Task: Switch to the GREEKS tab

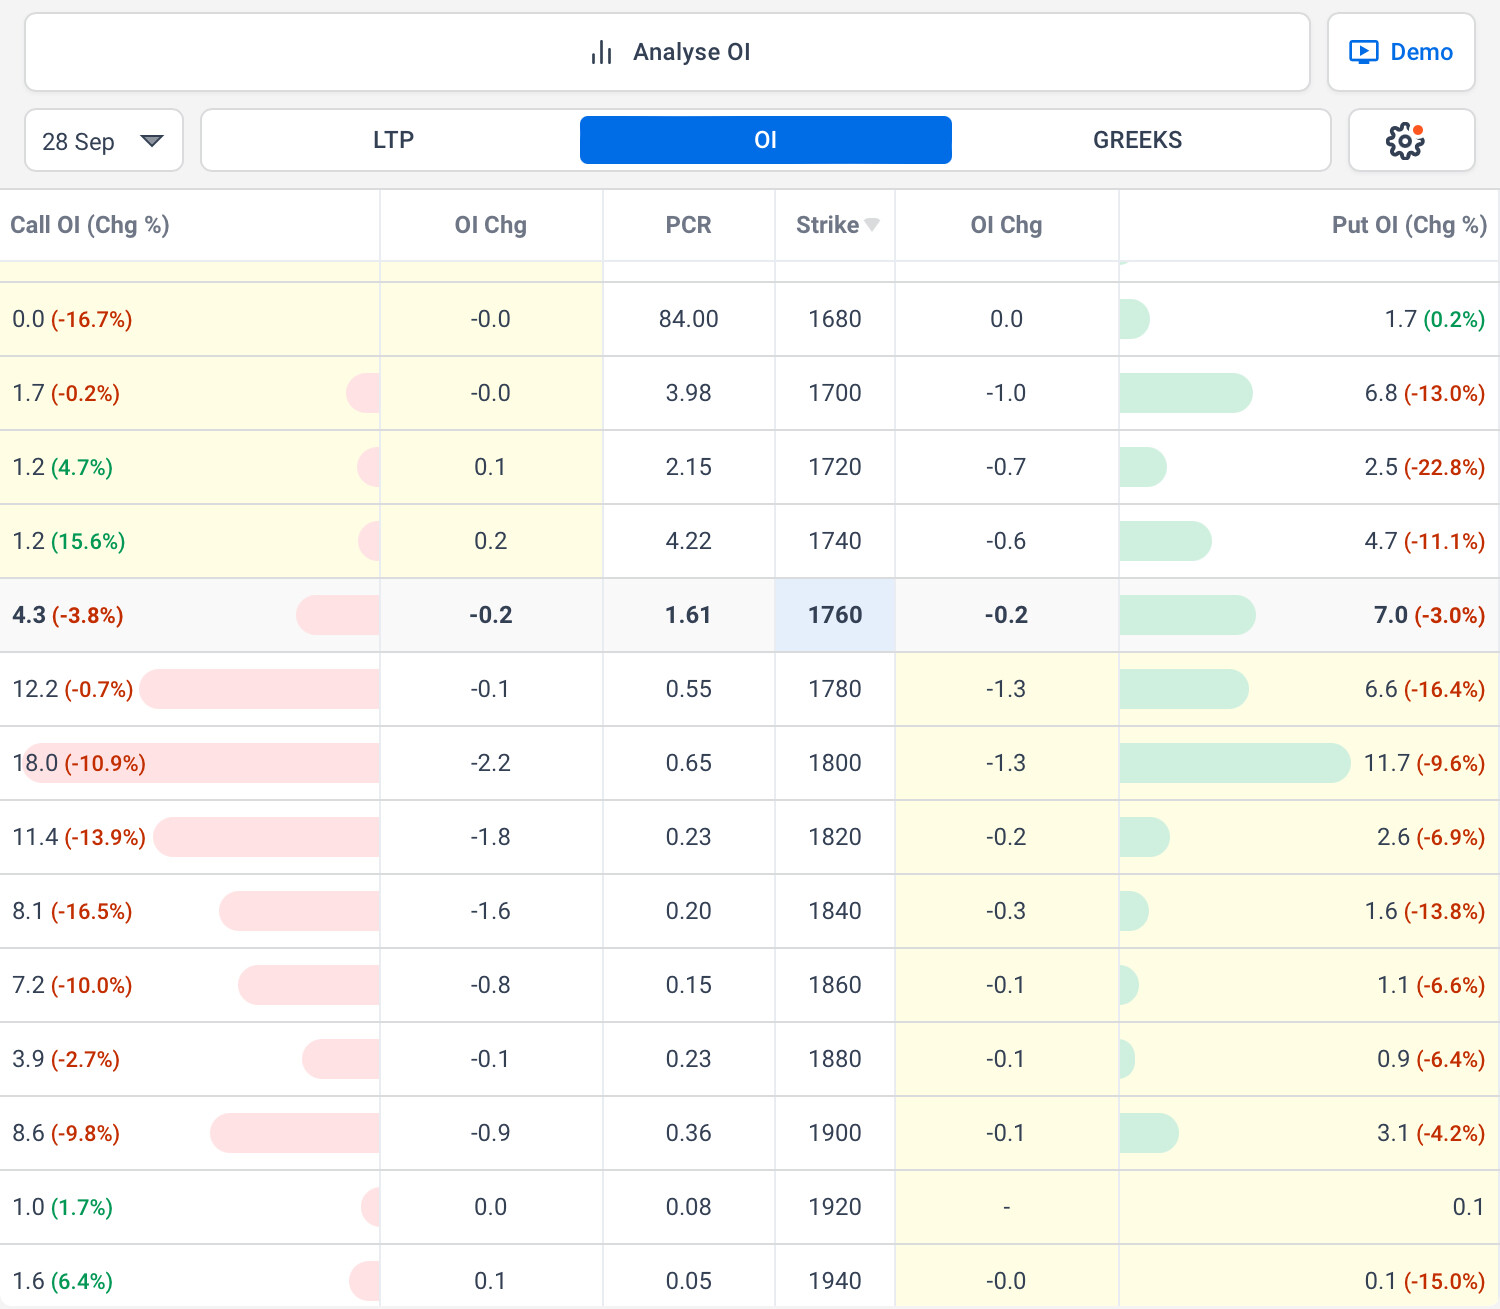Action: [x=1137, y=140]
